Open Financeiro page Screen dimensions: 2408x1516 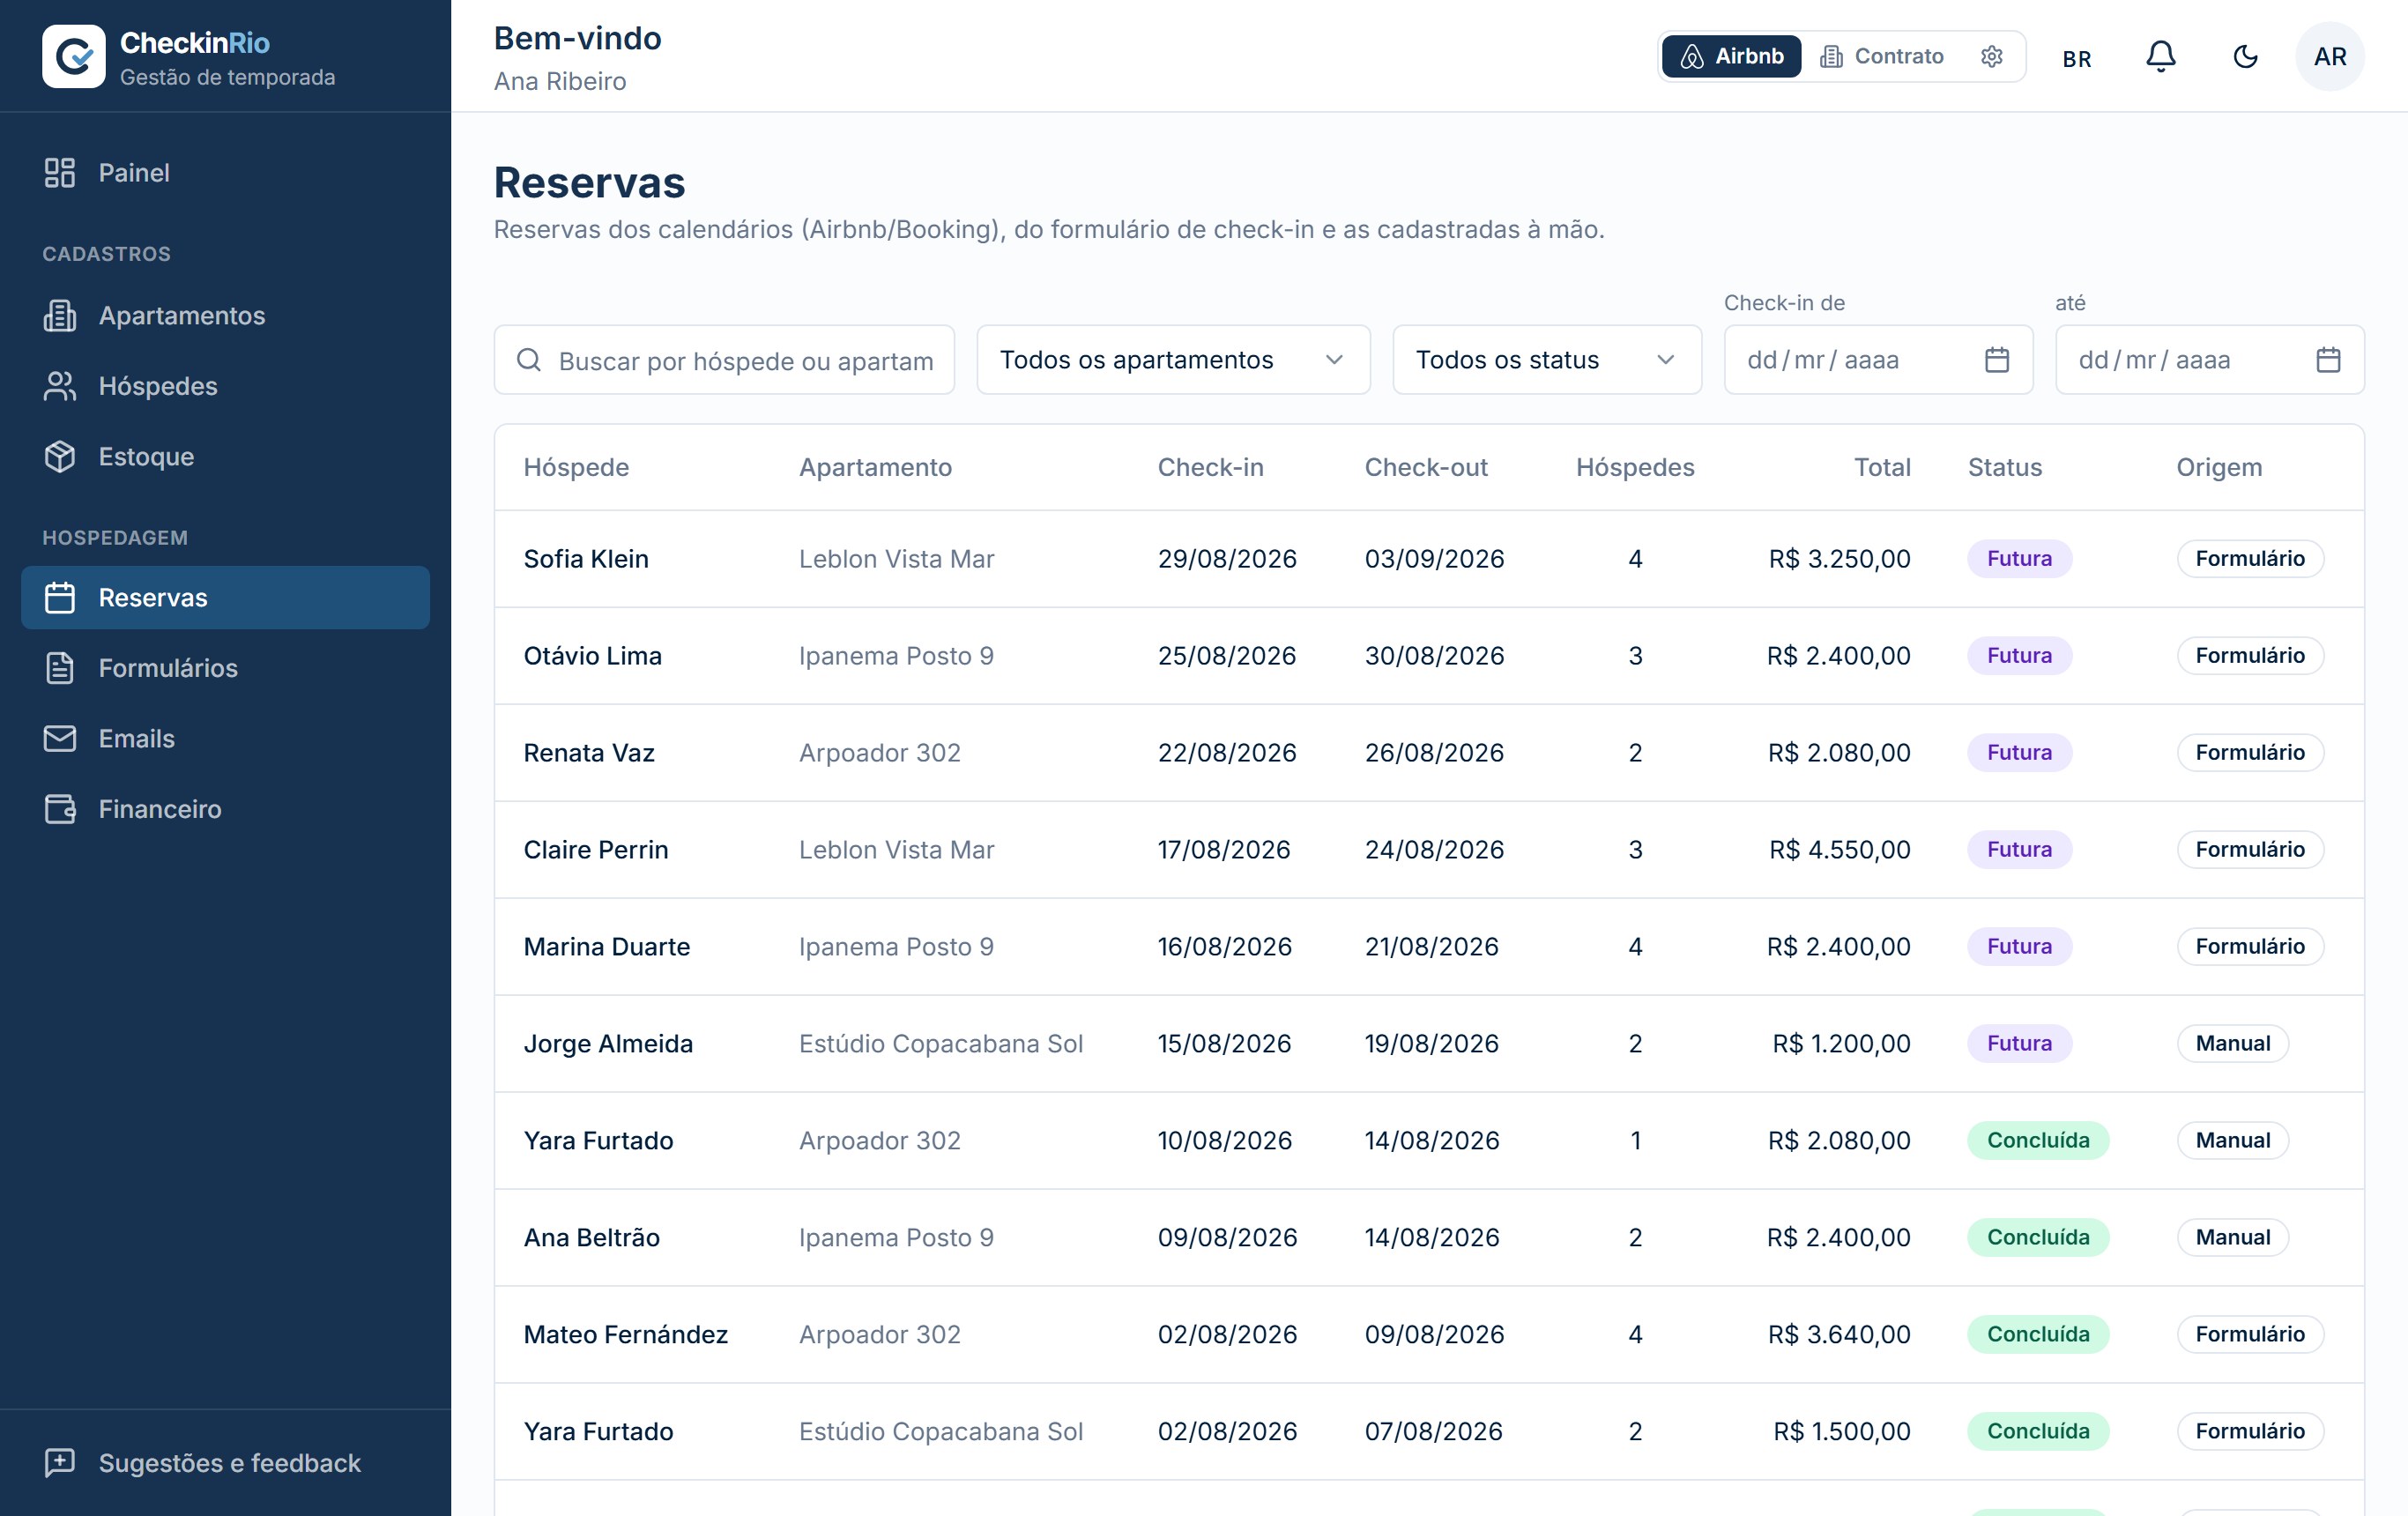point(225,809)
